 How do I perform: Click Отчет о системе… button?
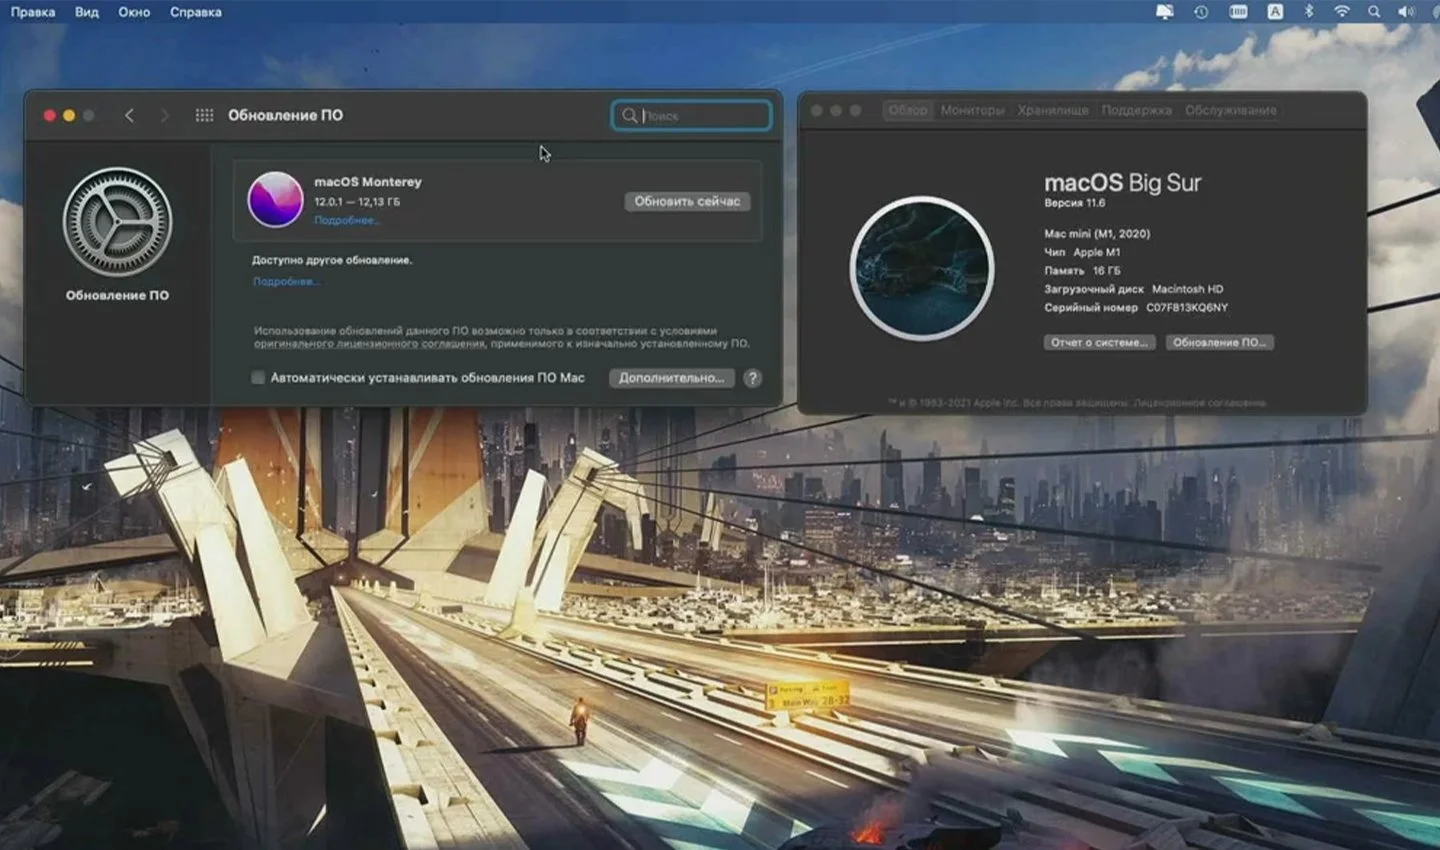(x=1099, y=342)
